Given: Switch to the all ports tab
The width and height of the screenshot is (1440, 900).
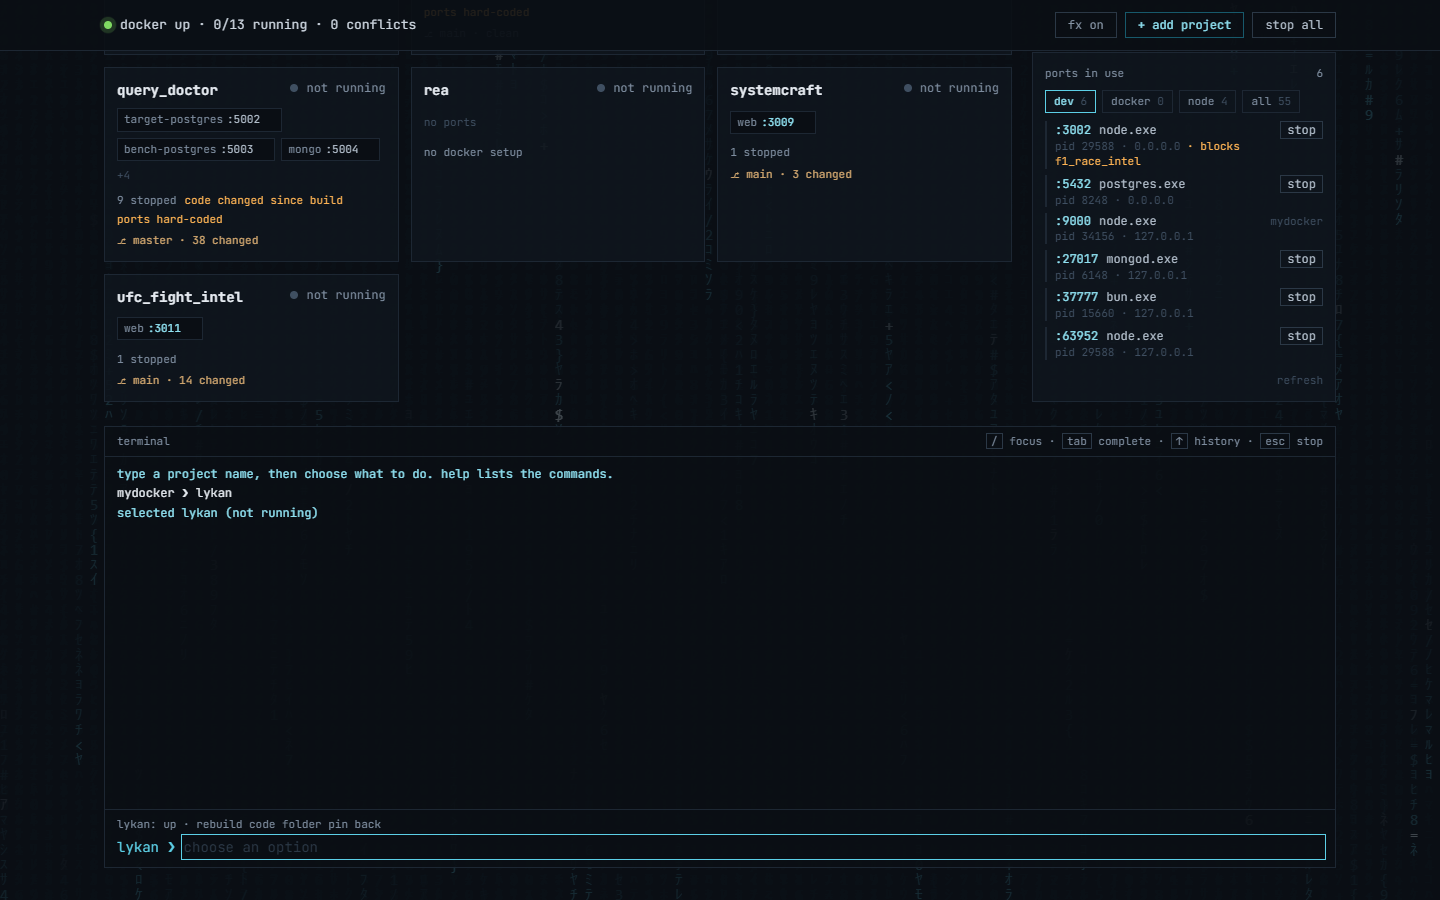Looking at the screenshot, I should [x=1271, y=101].
